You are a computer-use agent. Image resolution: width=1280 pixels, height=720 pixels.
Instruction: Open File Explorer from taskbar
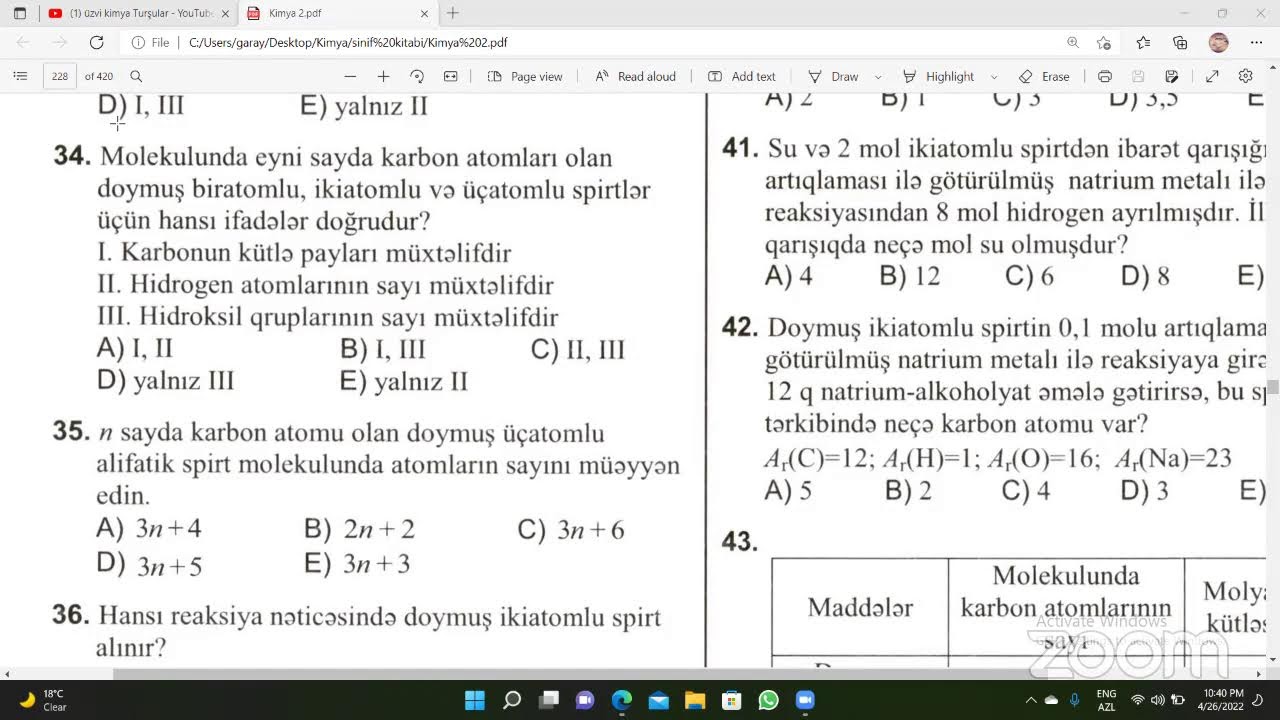[695, 700]
